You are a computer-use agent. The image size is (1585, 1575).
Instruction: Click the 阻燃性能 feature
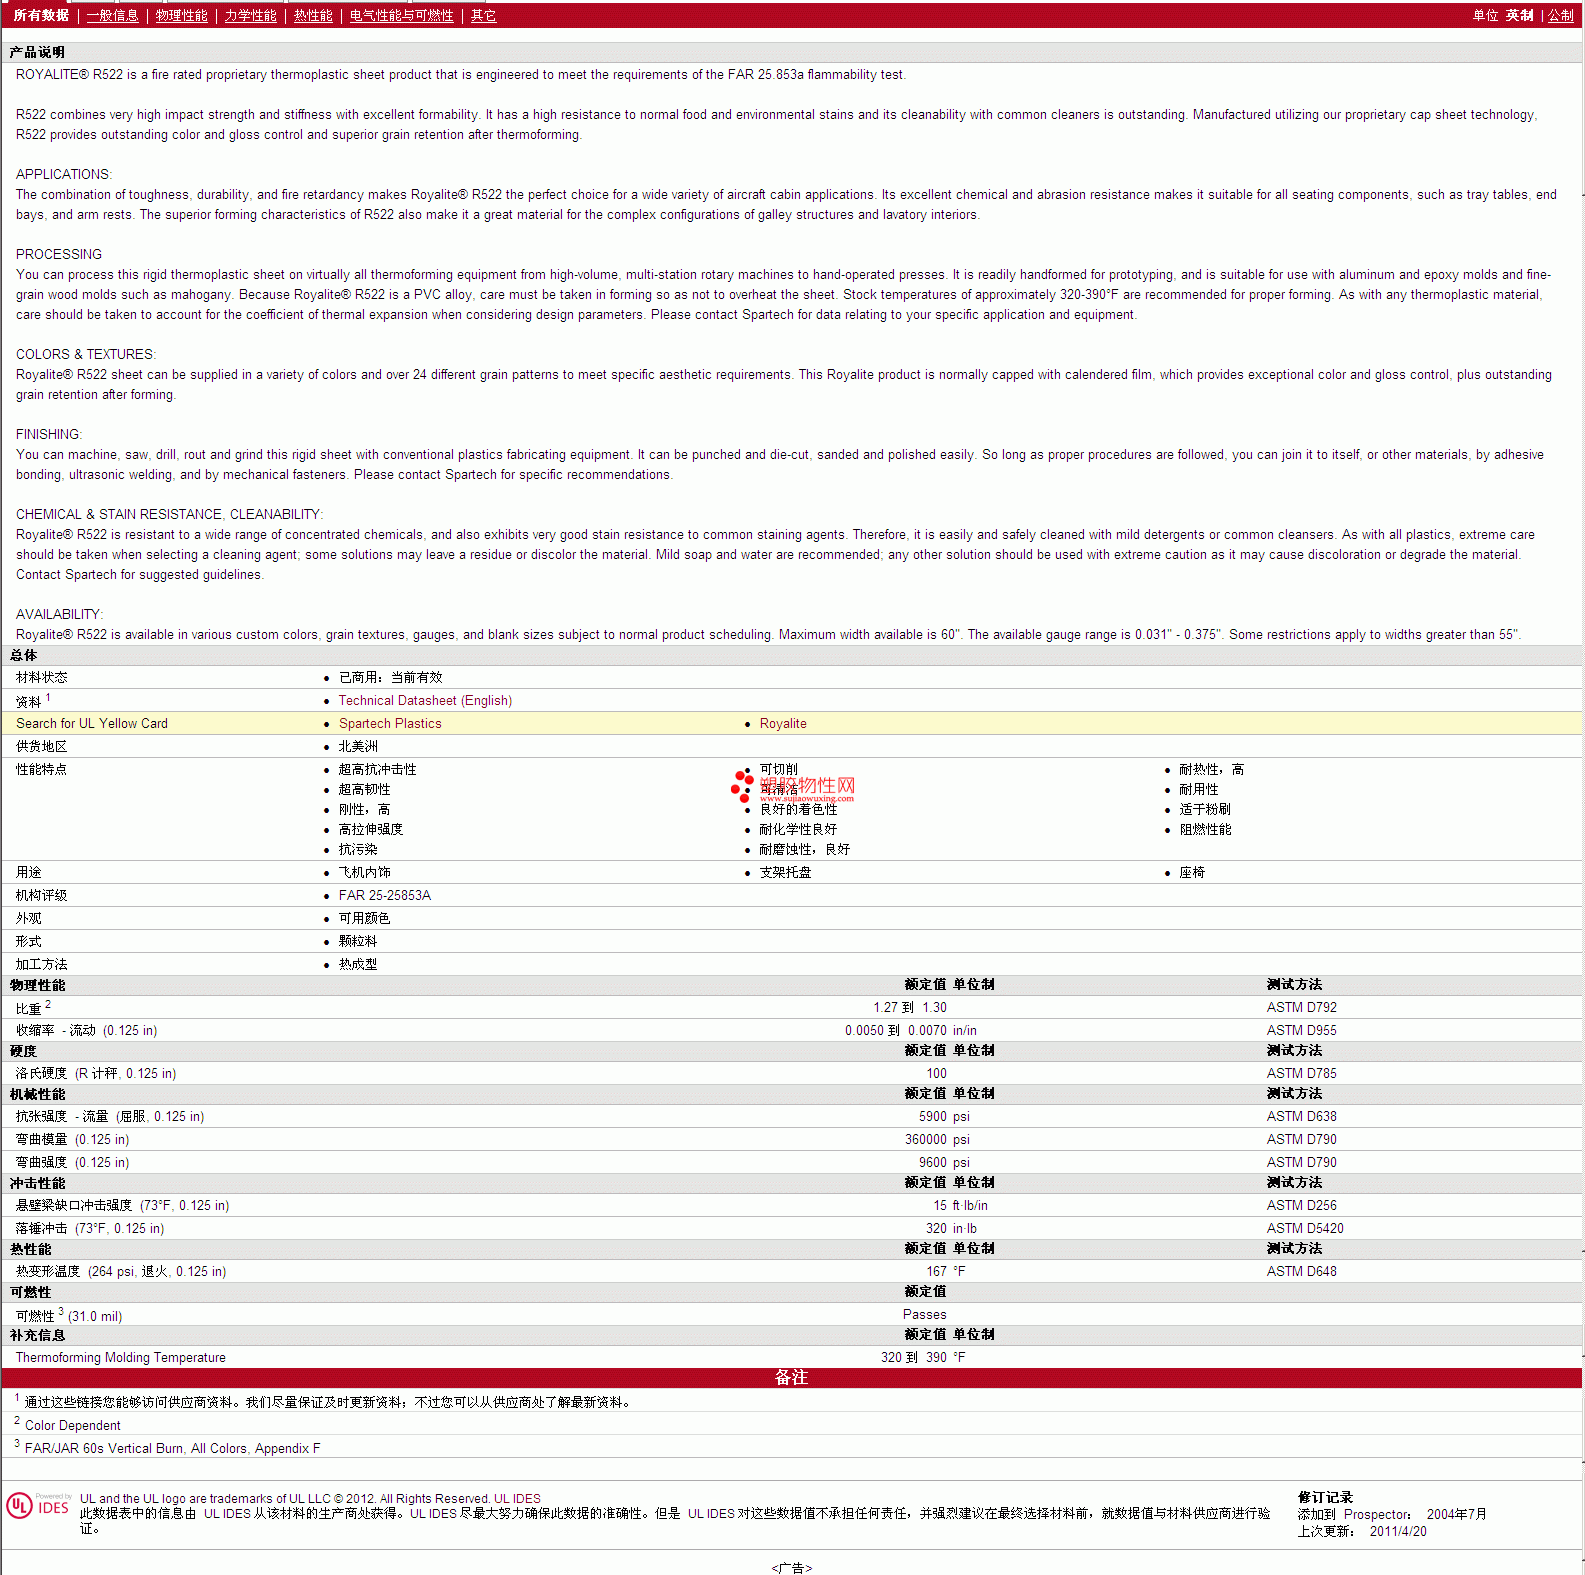coord(1205,830)
